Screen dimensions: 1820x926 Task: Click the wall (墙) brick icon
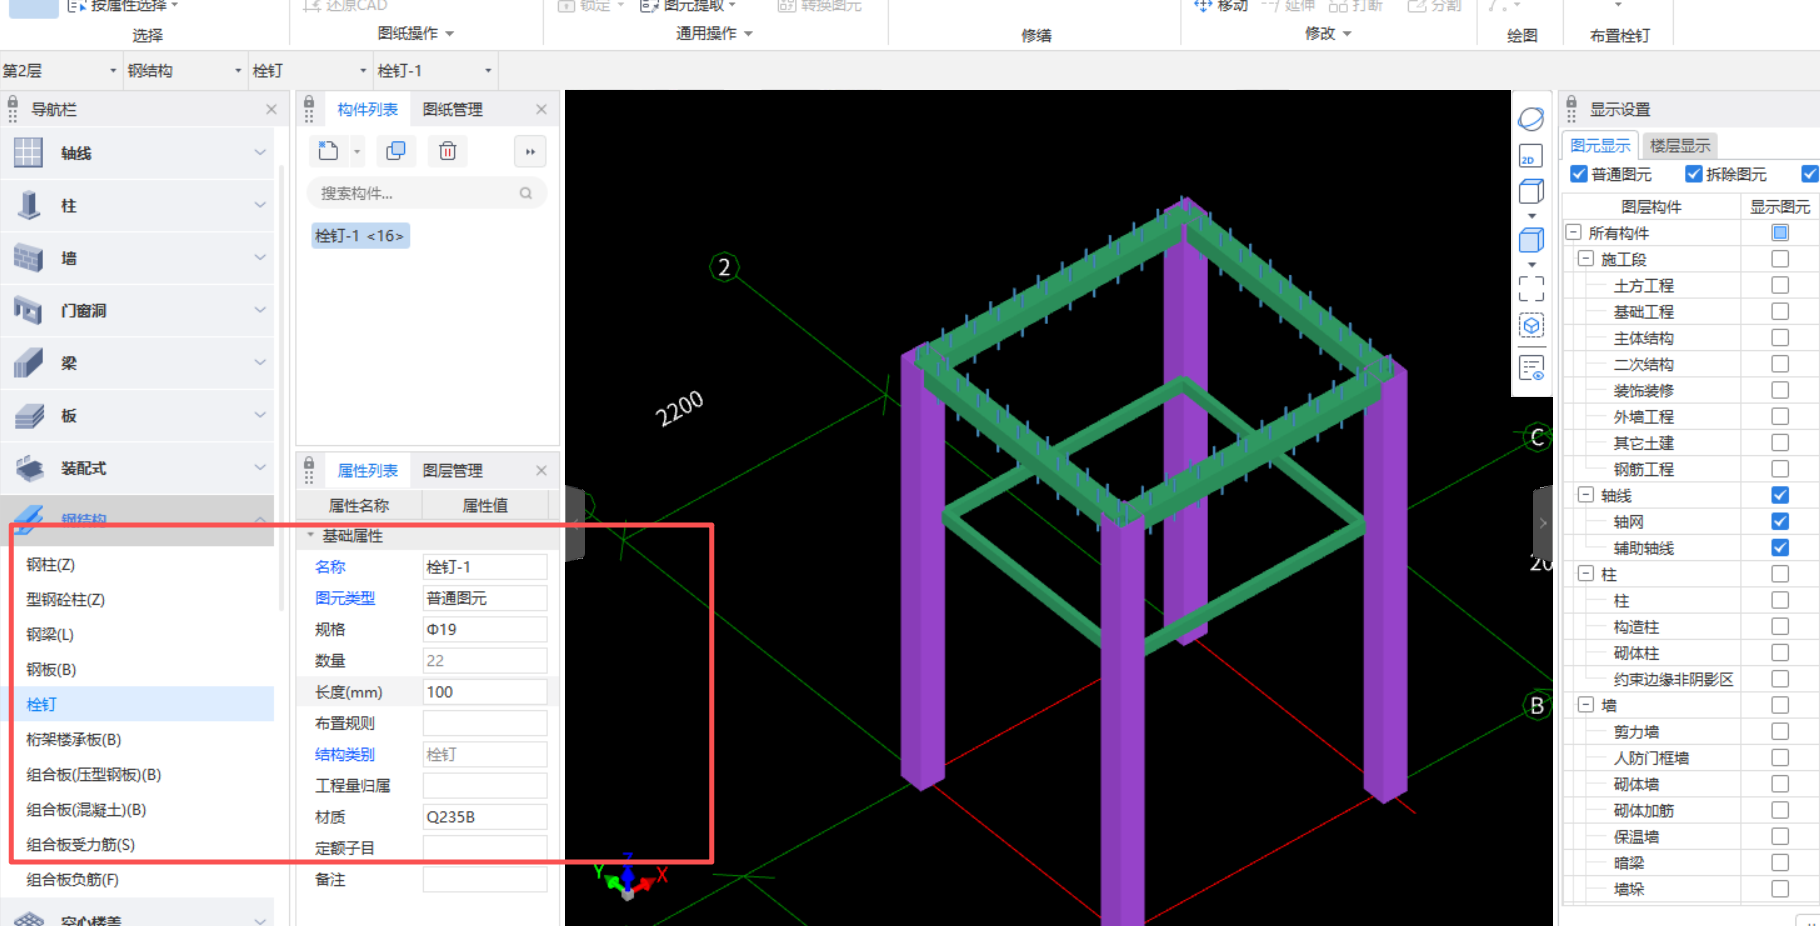click(x=28, y=258)
